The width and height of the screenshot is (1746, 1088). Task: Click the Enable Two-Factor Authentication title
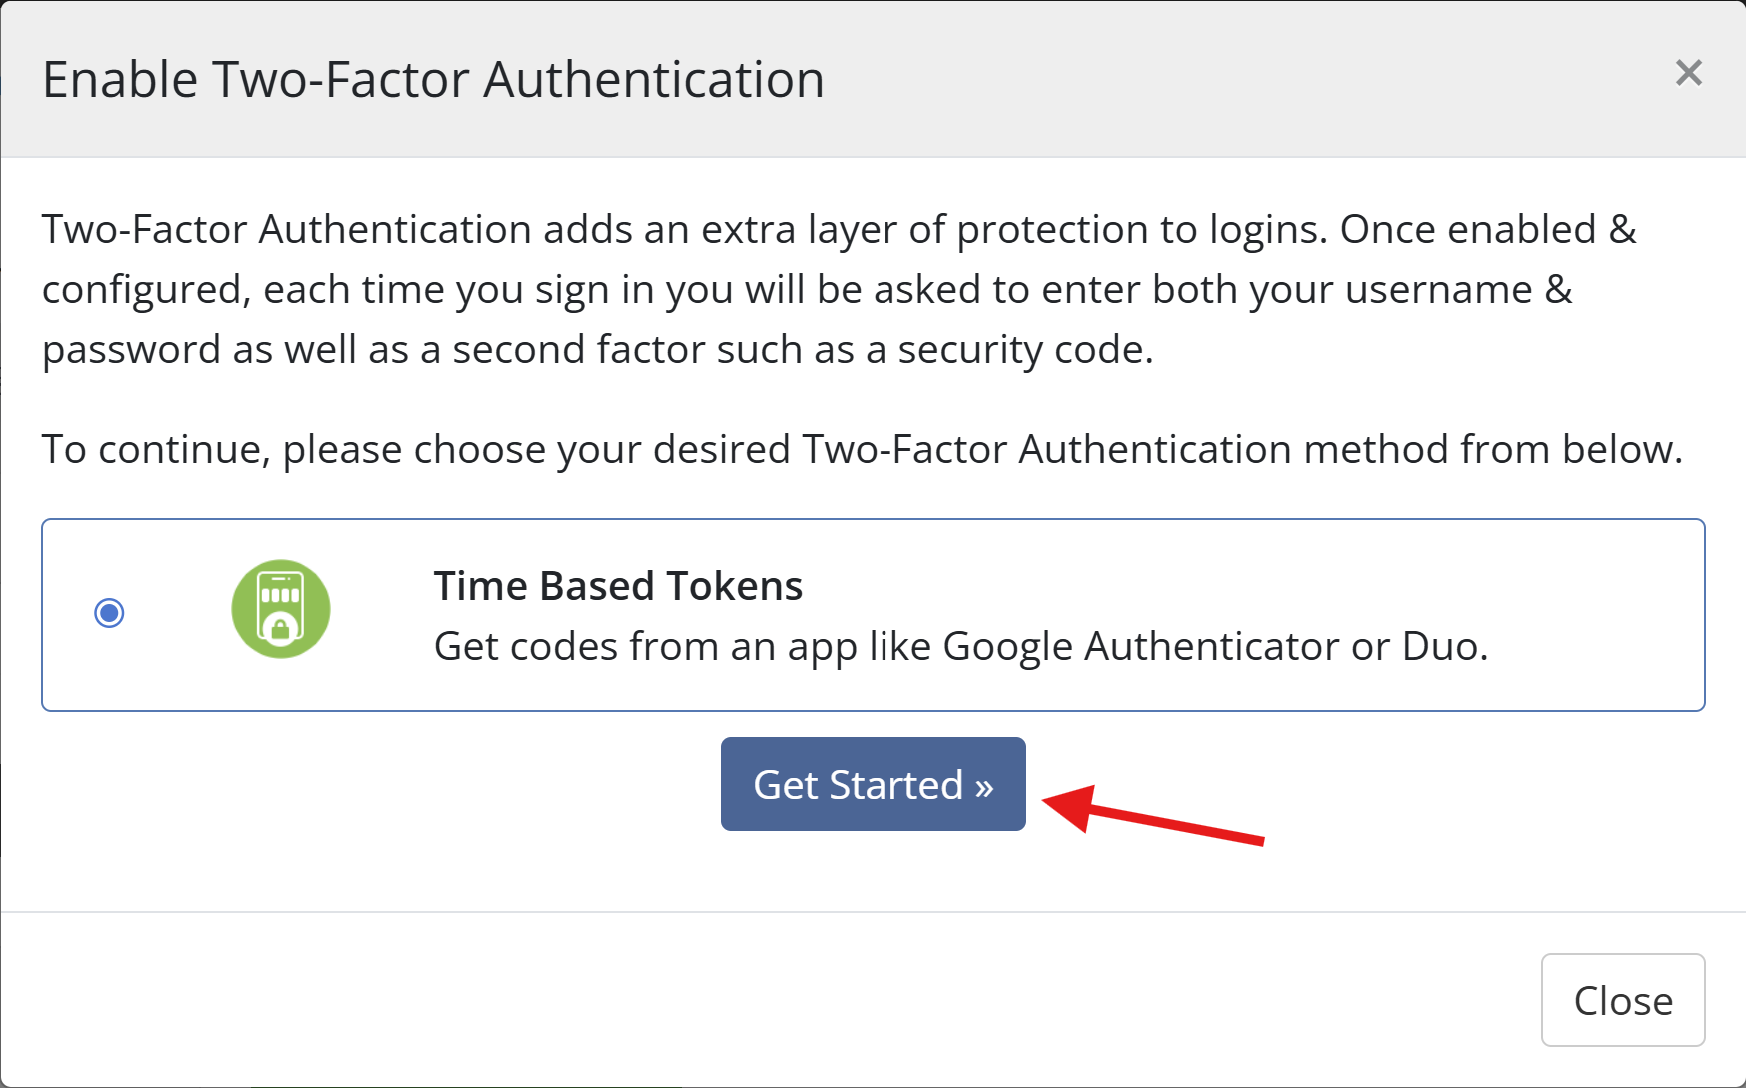(x=433, y=80)
